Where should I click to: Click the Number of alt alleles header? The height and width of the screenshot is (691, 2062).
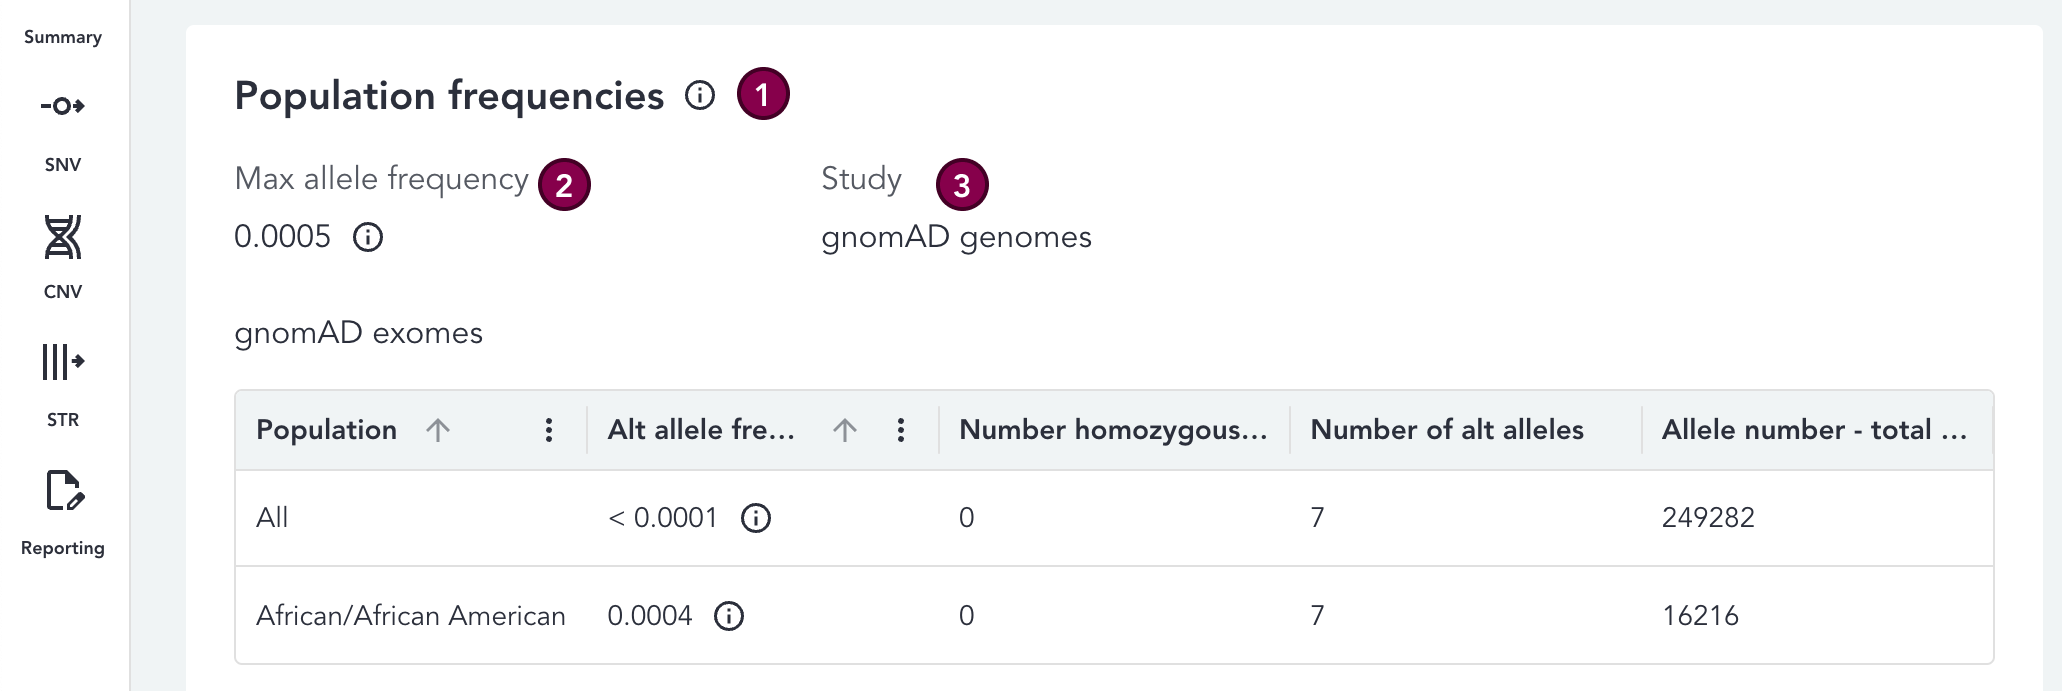[1447, 430]
